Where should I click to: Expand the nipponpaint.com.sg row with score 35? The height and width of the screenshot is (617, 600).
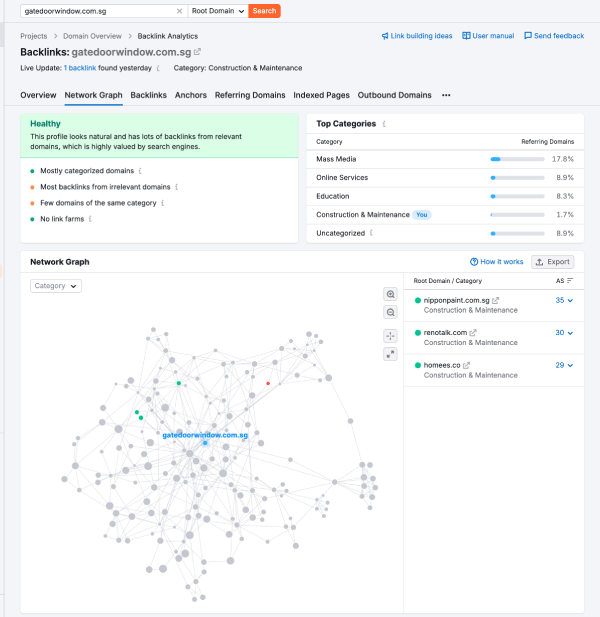[566, 300]
